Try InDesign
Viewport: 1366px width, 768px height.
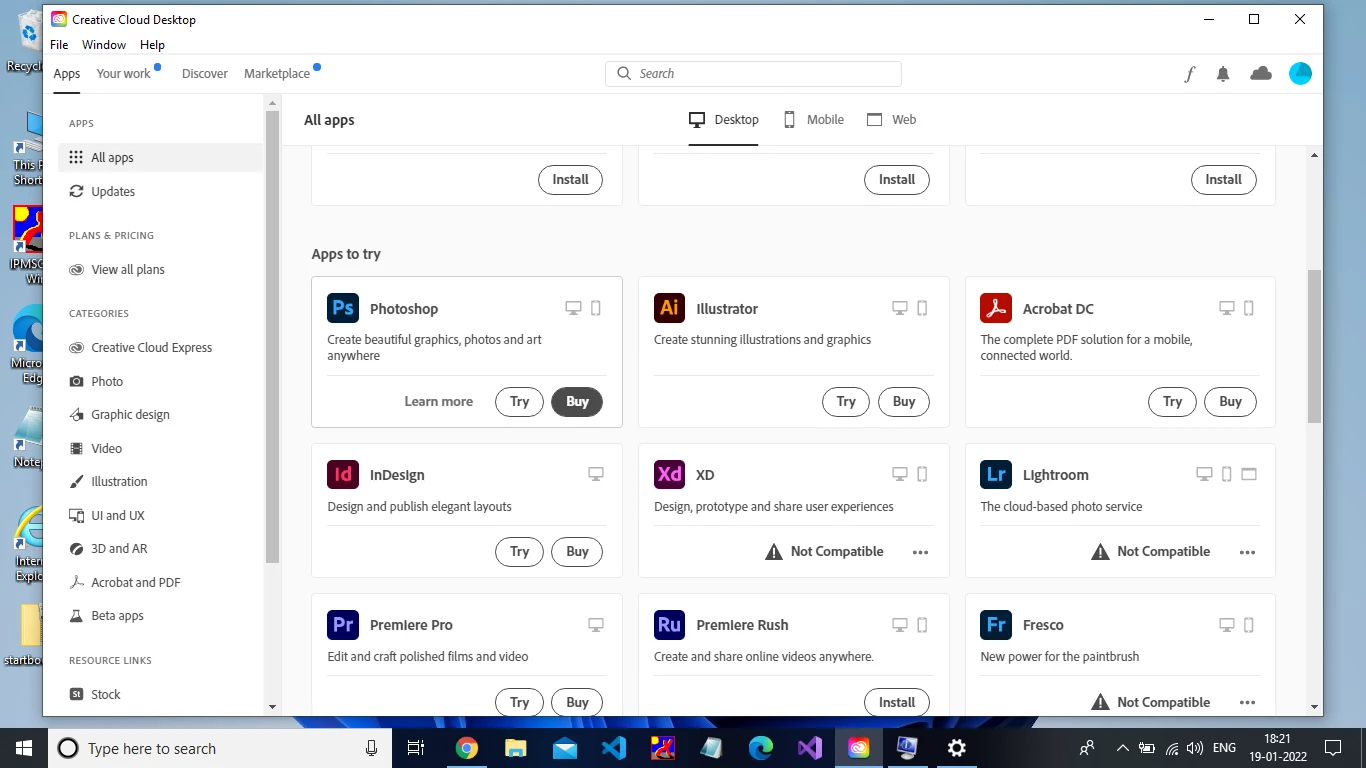click(519, 551)
